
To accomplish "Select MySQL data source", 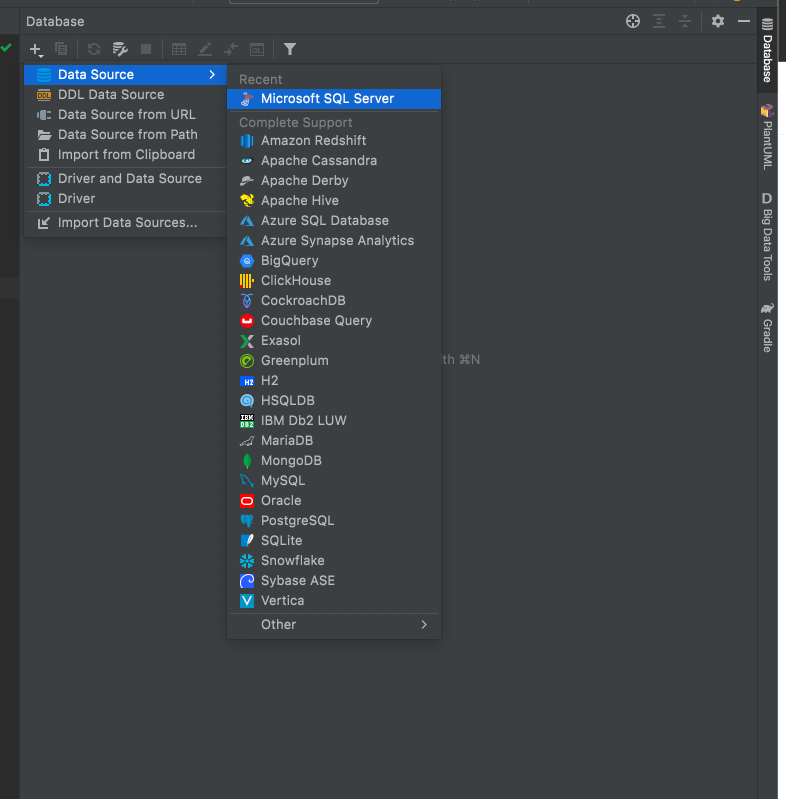I will click(334, 481).
